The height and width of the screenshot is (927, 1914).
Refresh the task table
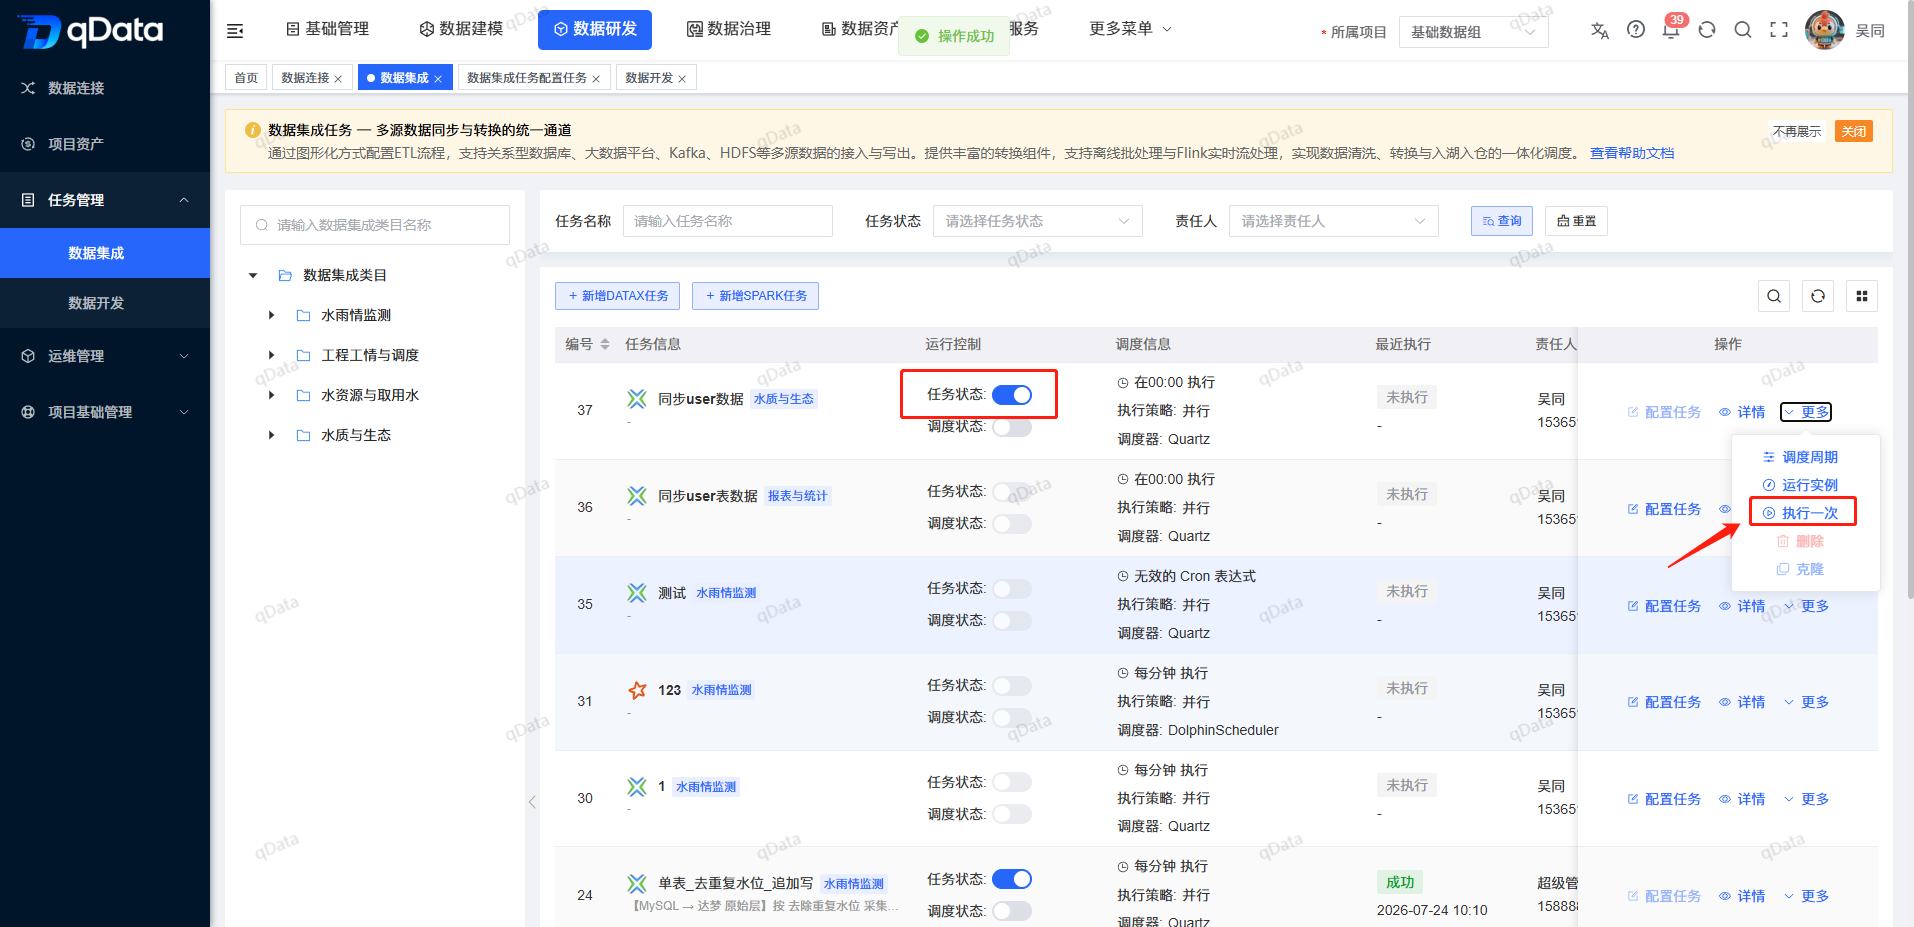click(1818, 296)
